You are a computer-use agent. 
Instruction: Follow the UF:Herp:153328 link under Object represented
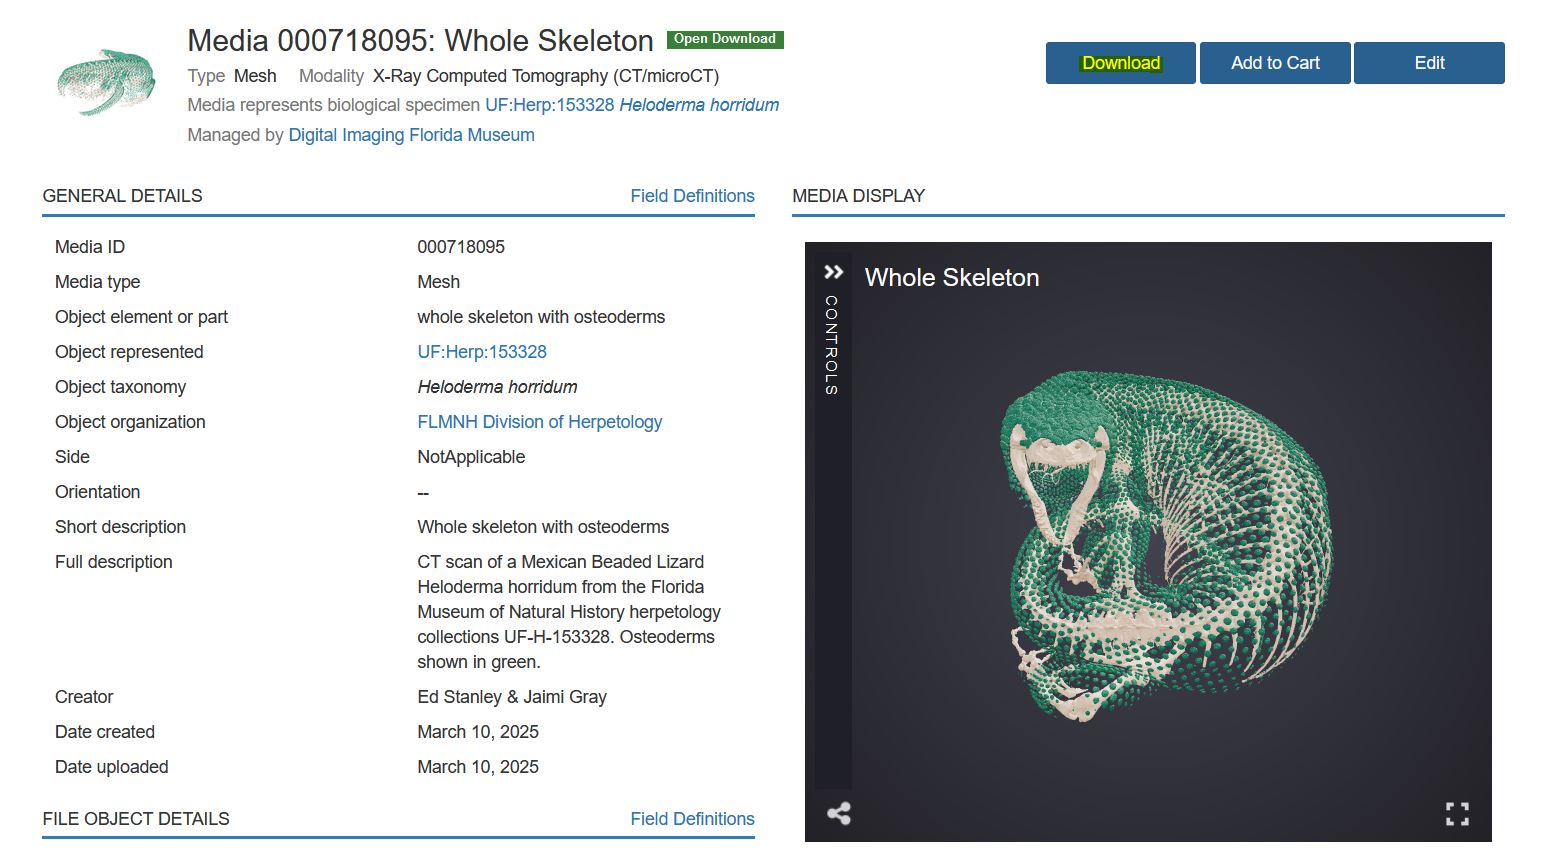point(482,352)
